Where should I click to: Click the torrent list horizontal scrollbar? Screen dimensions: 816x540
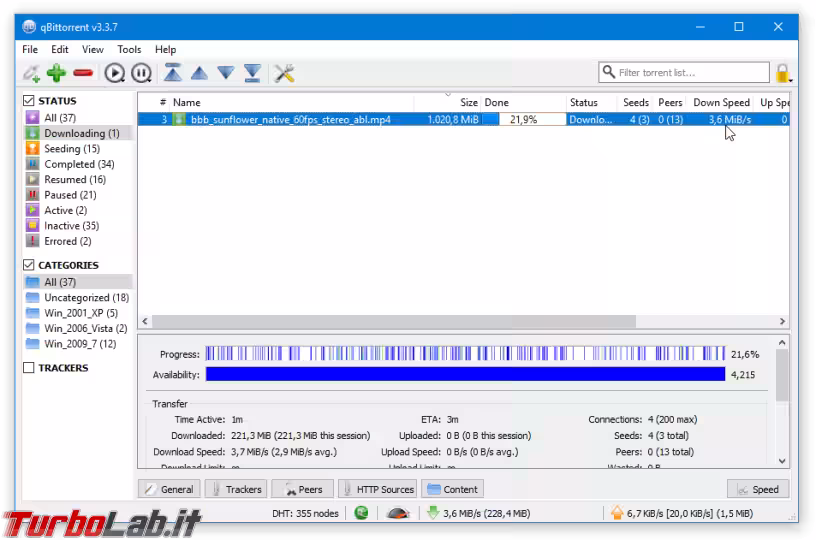[x=394, y=322]
